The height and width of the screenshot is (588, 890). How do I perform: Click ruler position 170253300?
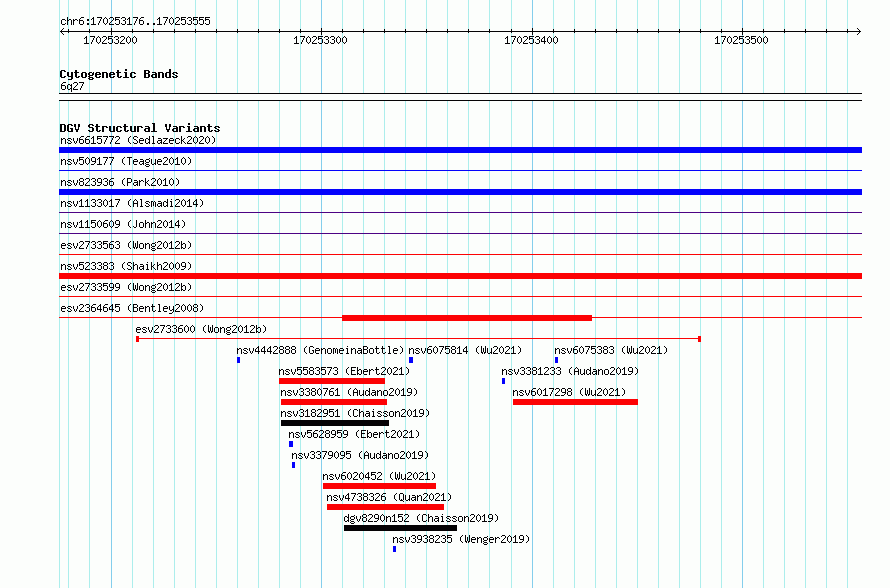click(x=320, y=40)
